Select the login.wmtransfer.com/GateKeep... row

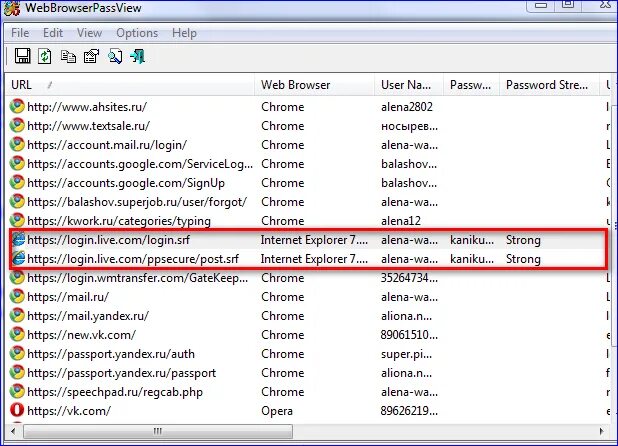click(309, 277)
